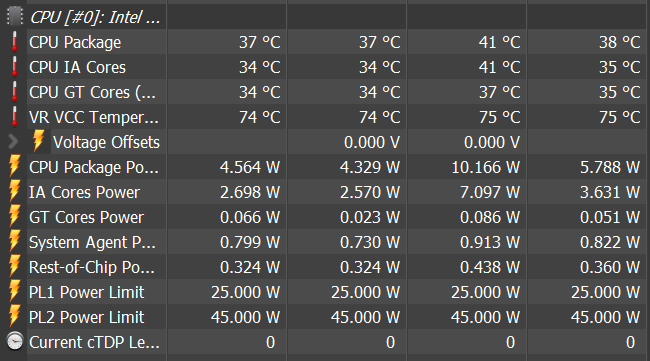Click thermometer icon beside VR VCC Temperature
This screenshot has width=650, height=361.
click(15, 116)
